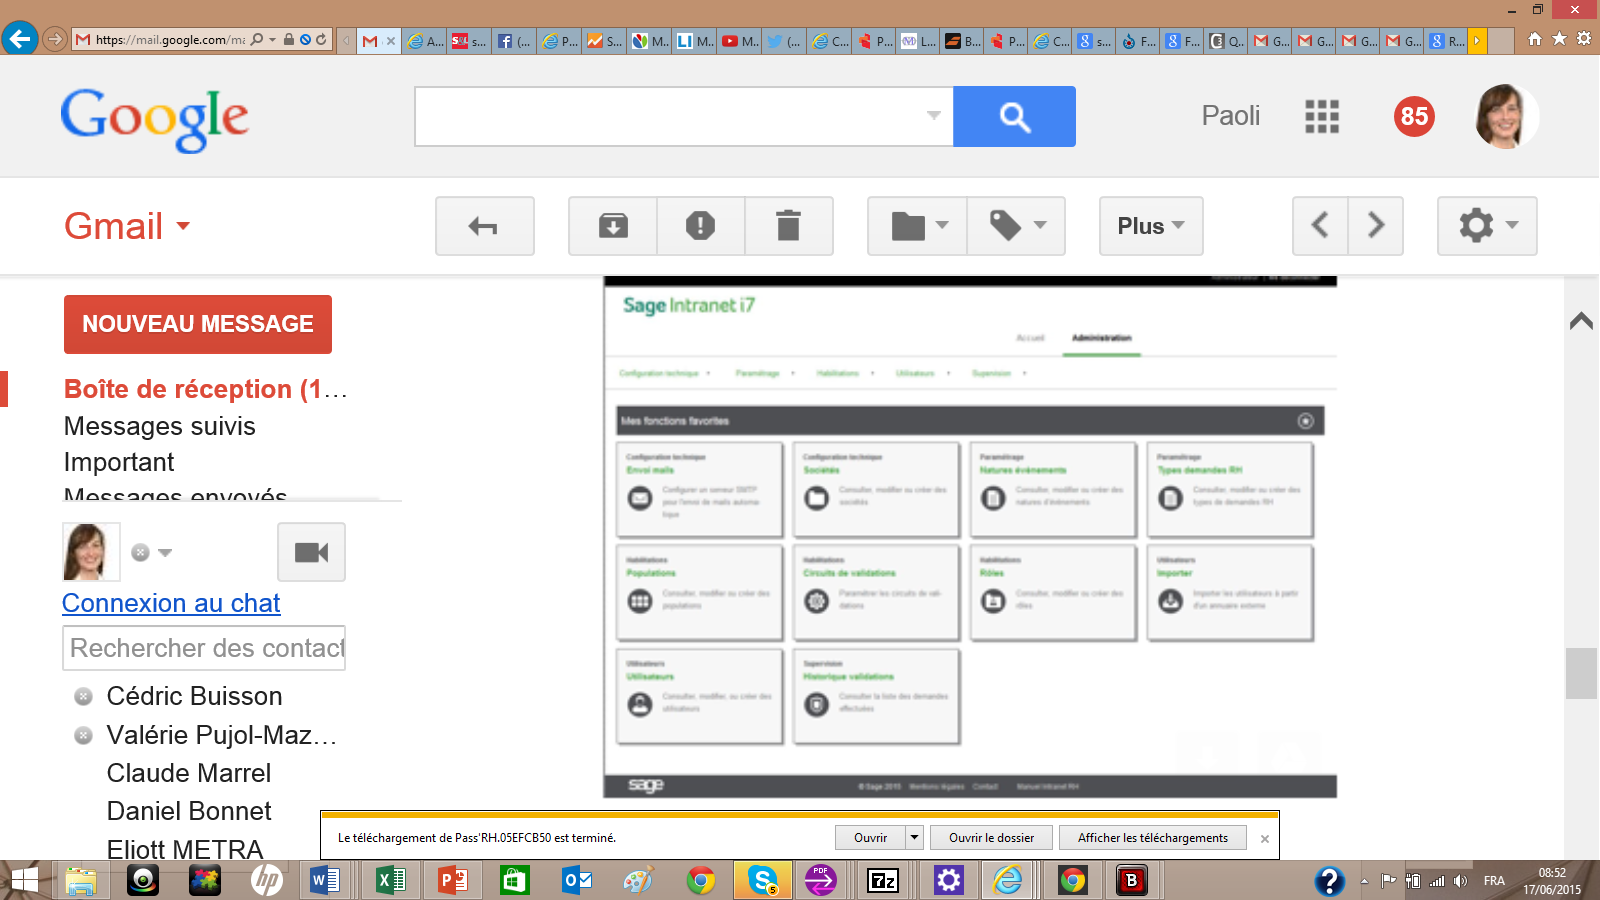The image size is (1600, 900).
Task: Report spam with the exclamation icon
Action: pyautogui.click(x=700, y=226)
